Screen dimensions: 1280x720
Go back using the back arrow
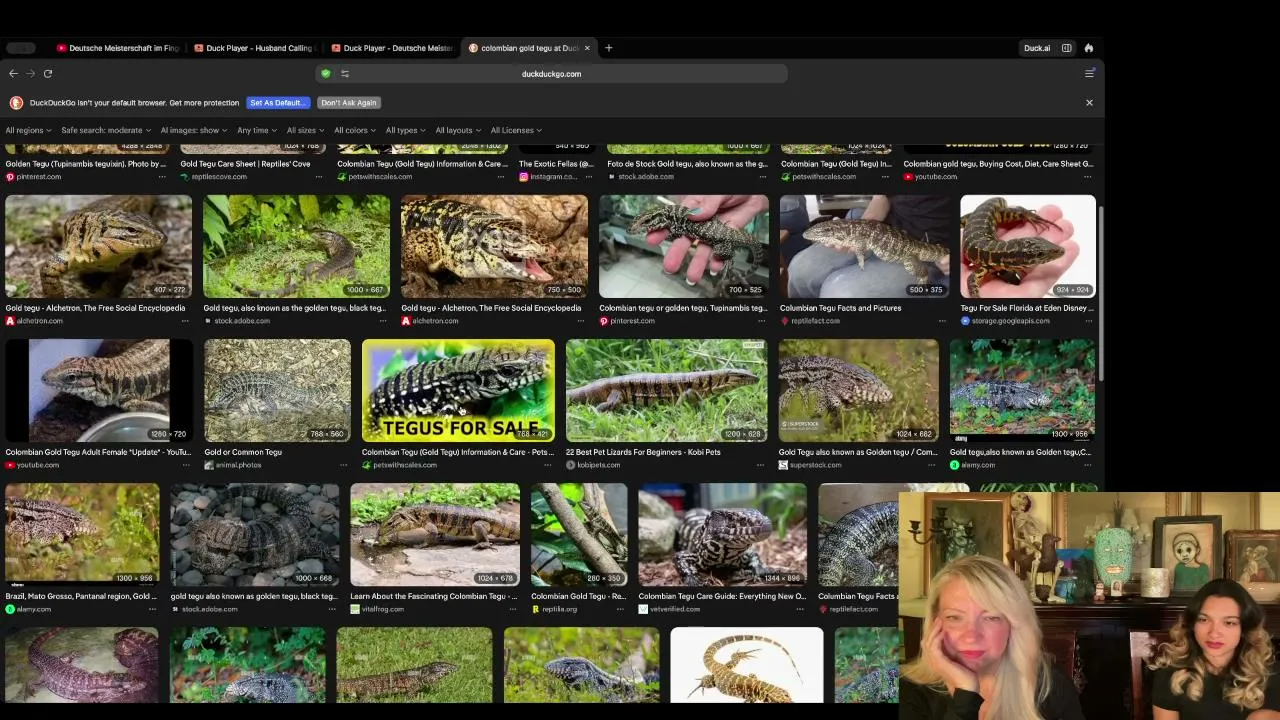(13, 73)
